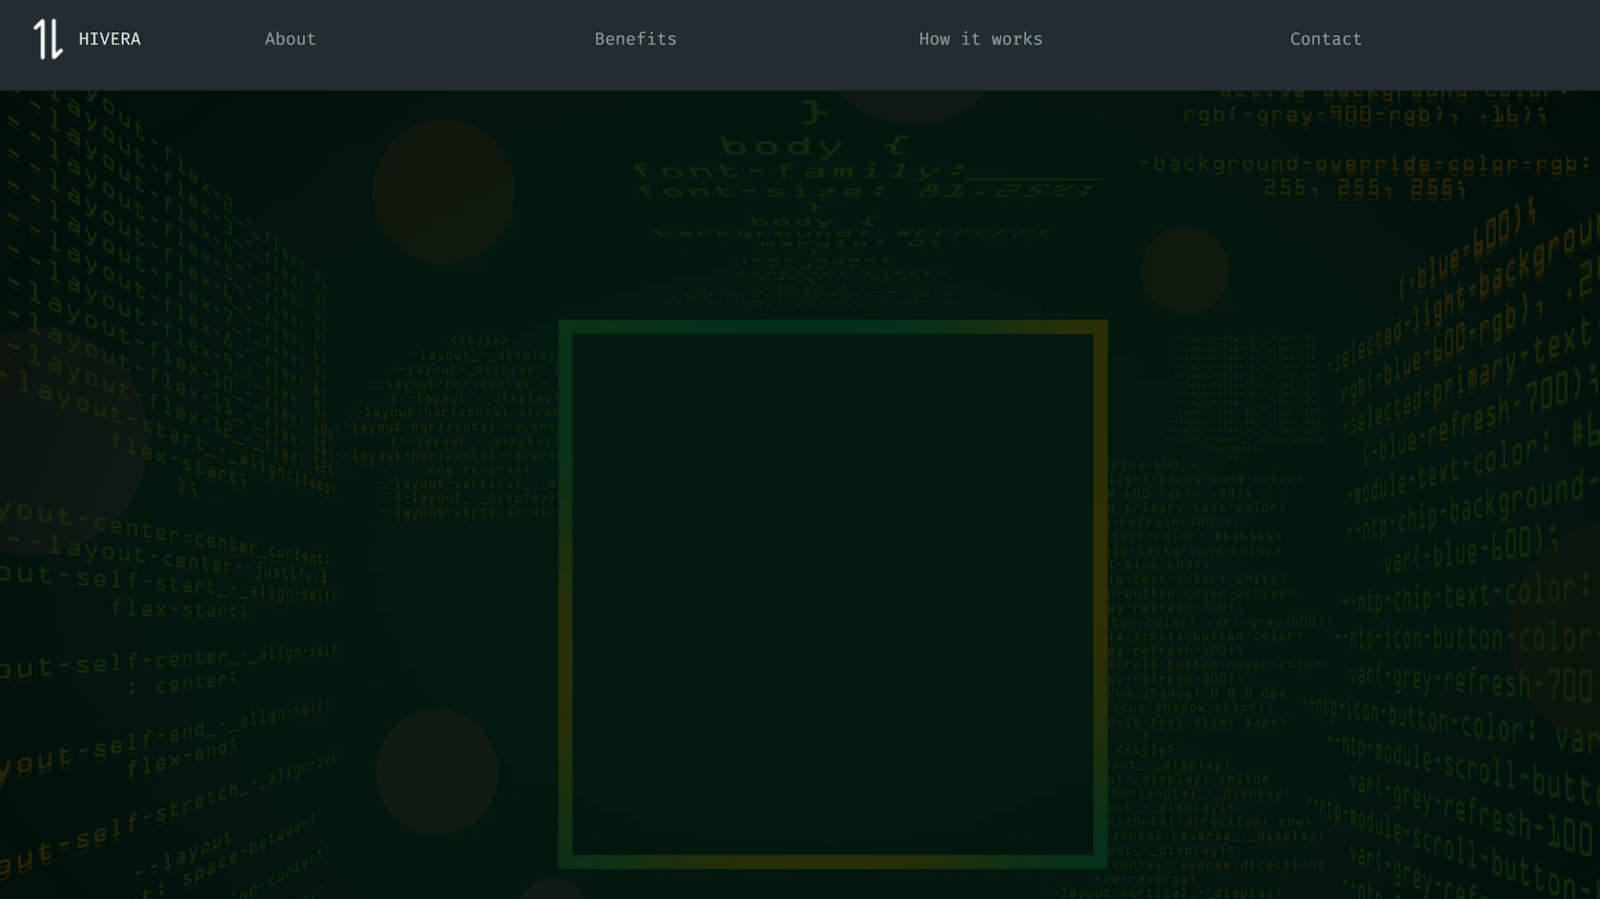Click the Hivera logo icon
Image resolution: width=1600 pixels, height=899 pixels.
pos(48,39)
